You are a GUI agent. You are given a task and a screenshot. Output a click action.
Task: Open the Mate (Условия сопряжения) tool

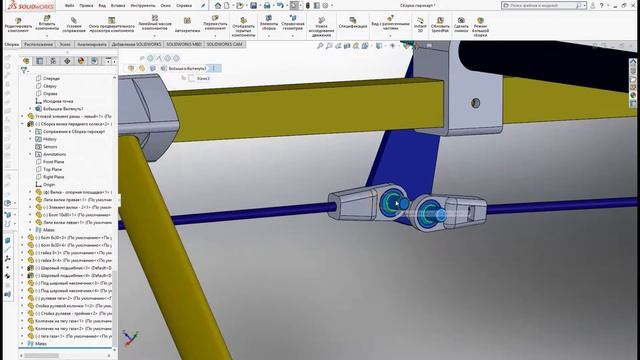(x=74, y=25)
